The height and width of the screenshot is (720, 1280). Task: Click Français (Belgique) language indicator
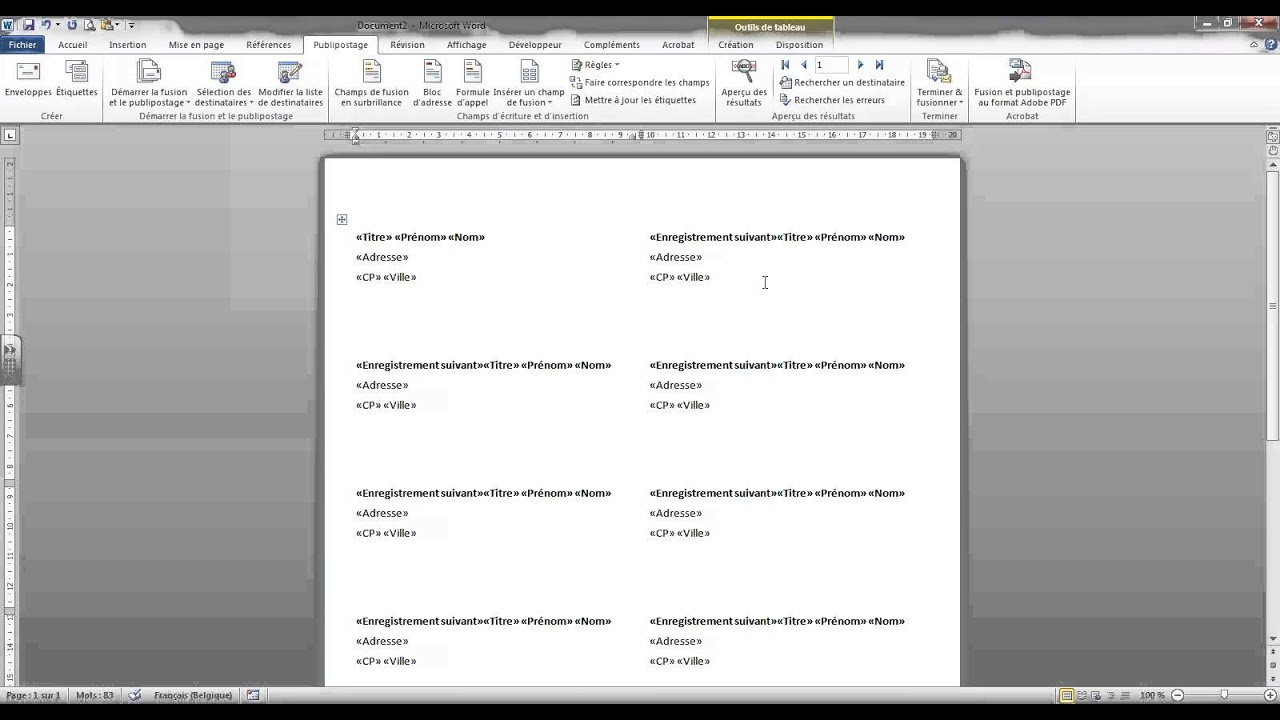point(193,695)
